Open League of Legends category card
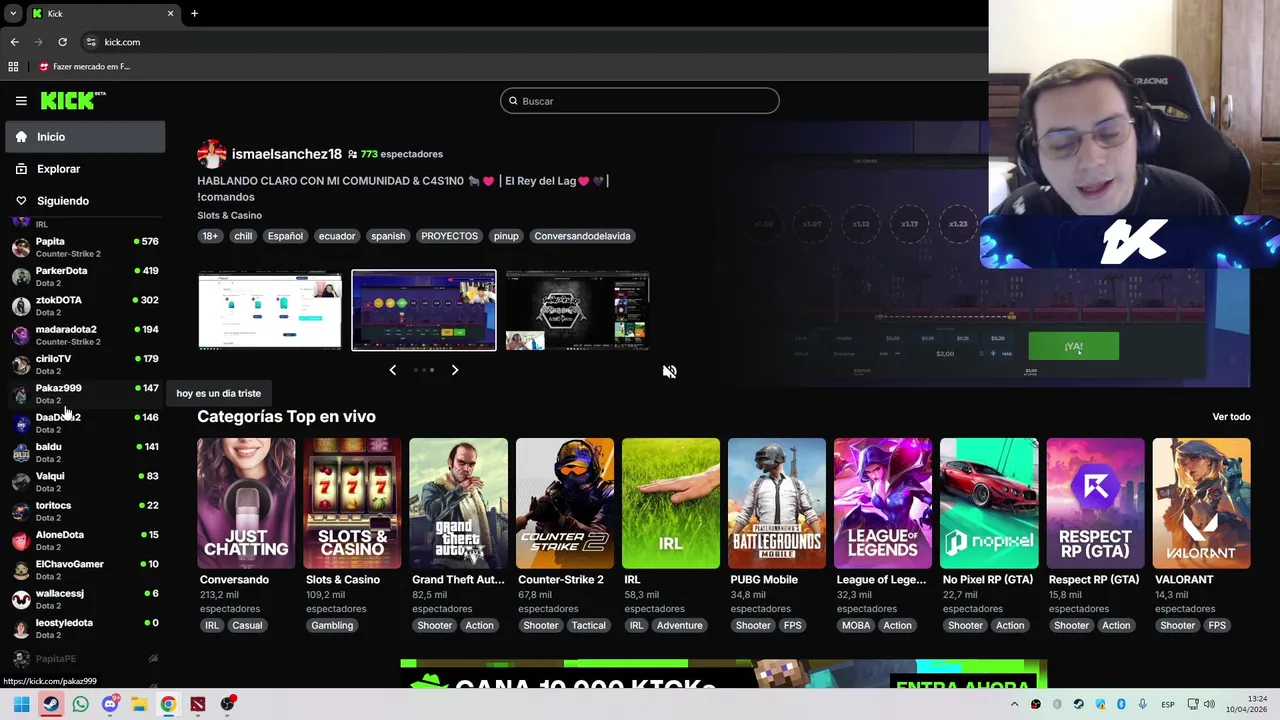 [x=883, y=503]
